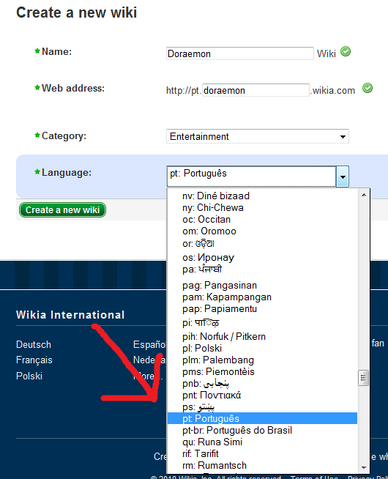Image resolution: width=388 pixels, height=479 pixels.
Task: Choose pam: Kapampangan in the list
Action: 227,297
